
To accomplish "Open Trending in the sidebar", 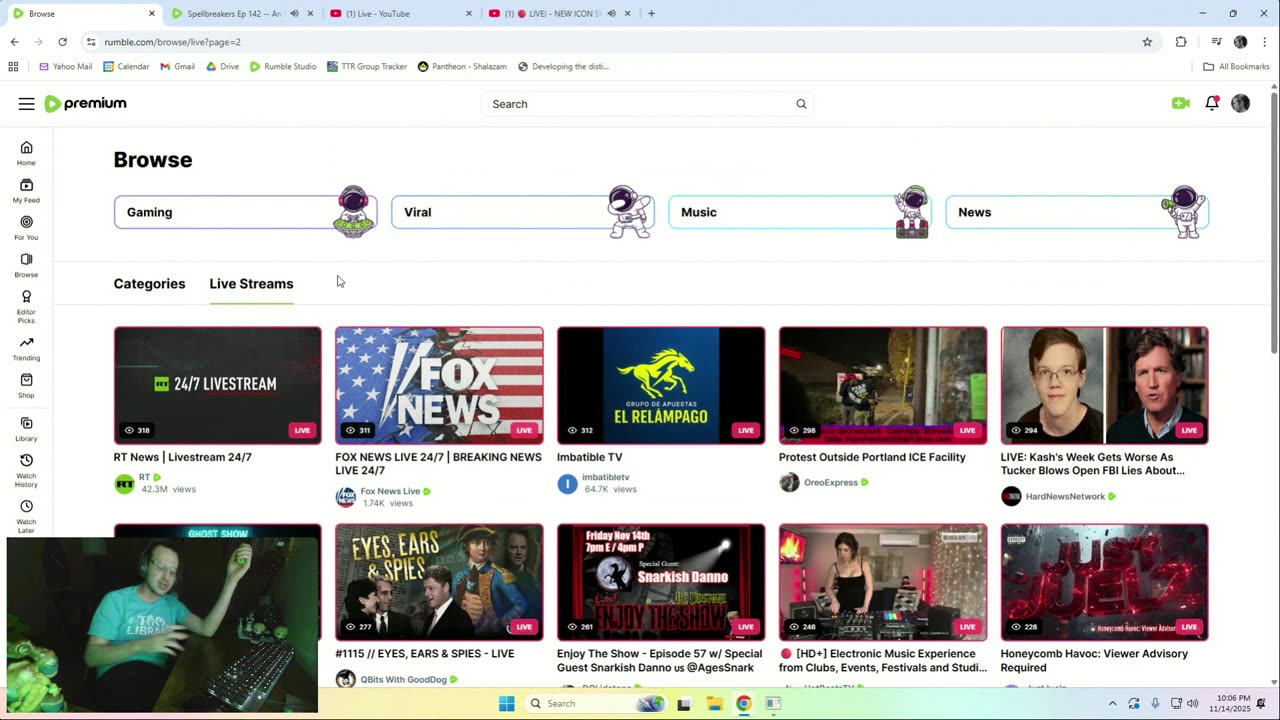I will coord(26,348).
